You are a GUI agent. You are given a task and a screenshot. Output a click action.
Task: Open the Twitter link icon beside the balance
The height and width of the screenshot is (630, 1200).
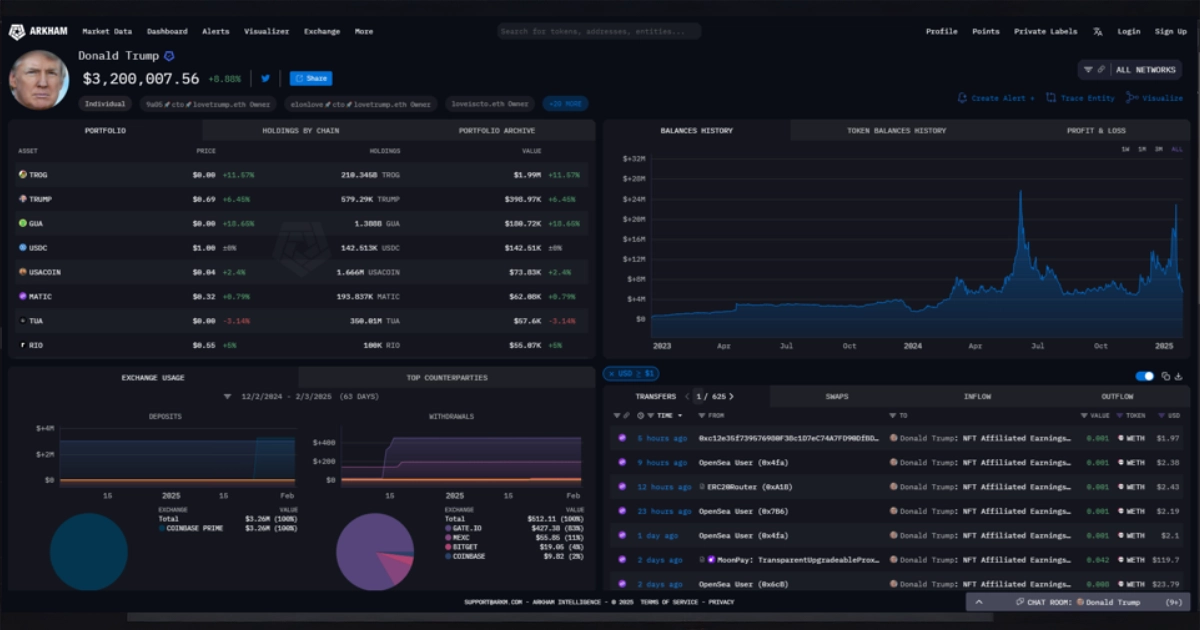click(x=266, y=78)
